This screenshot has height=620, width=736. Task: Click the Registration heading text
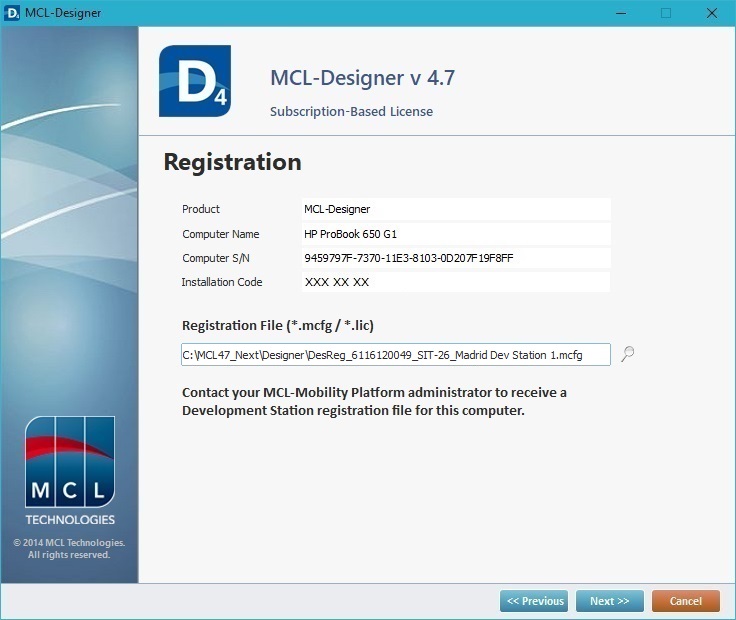pos(232,162)
